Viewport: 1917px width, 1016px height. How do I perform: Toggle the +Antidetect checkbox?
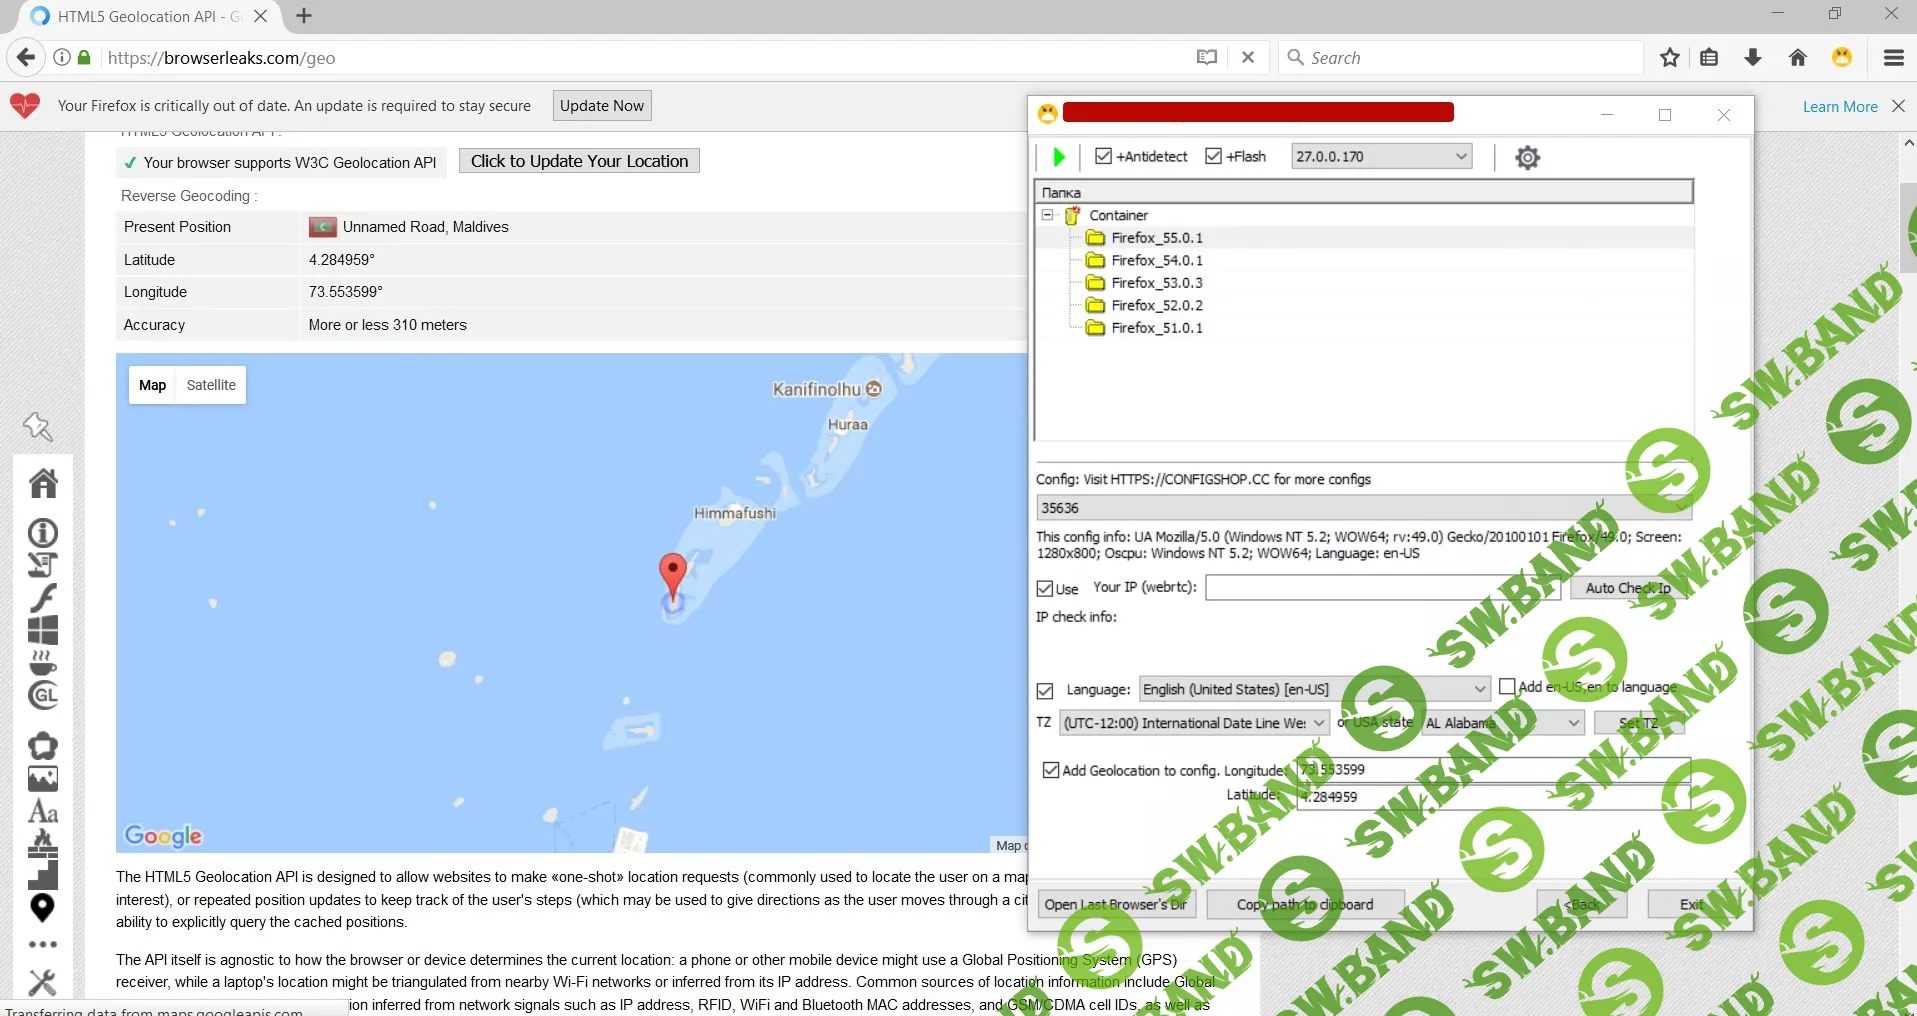click(1104, 156)
